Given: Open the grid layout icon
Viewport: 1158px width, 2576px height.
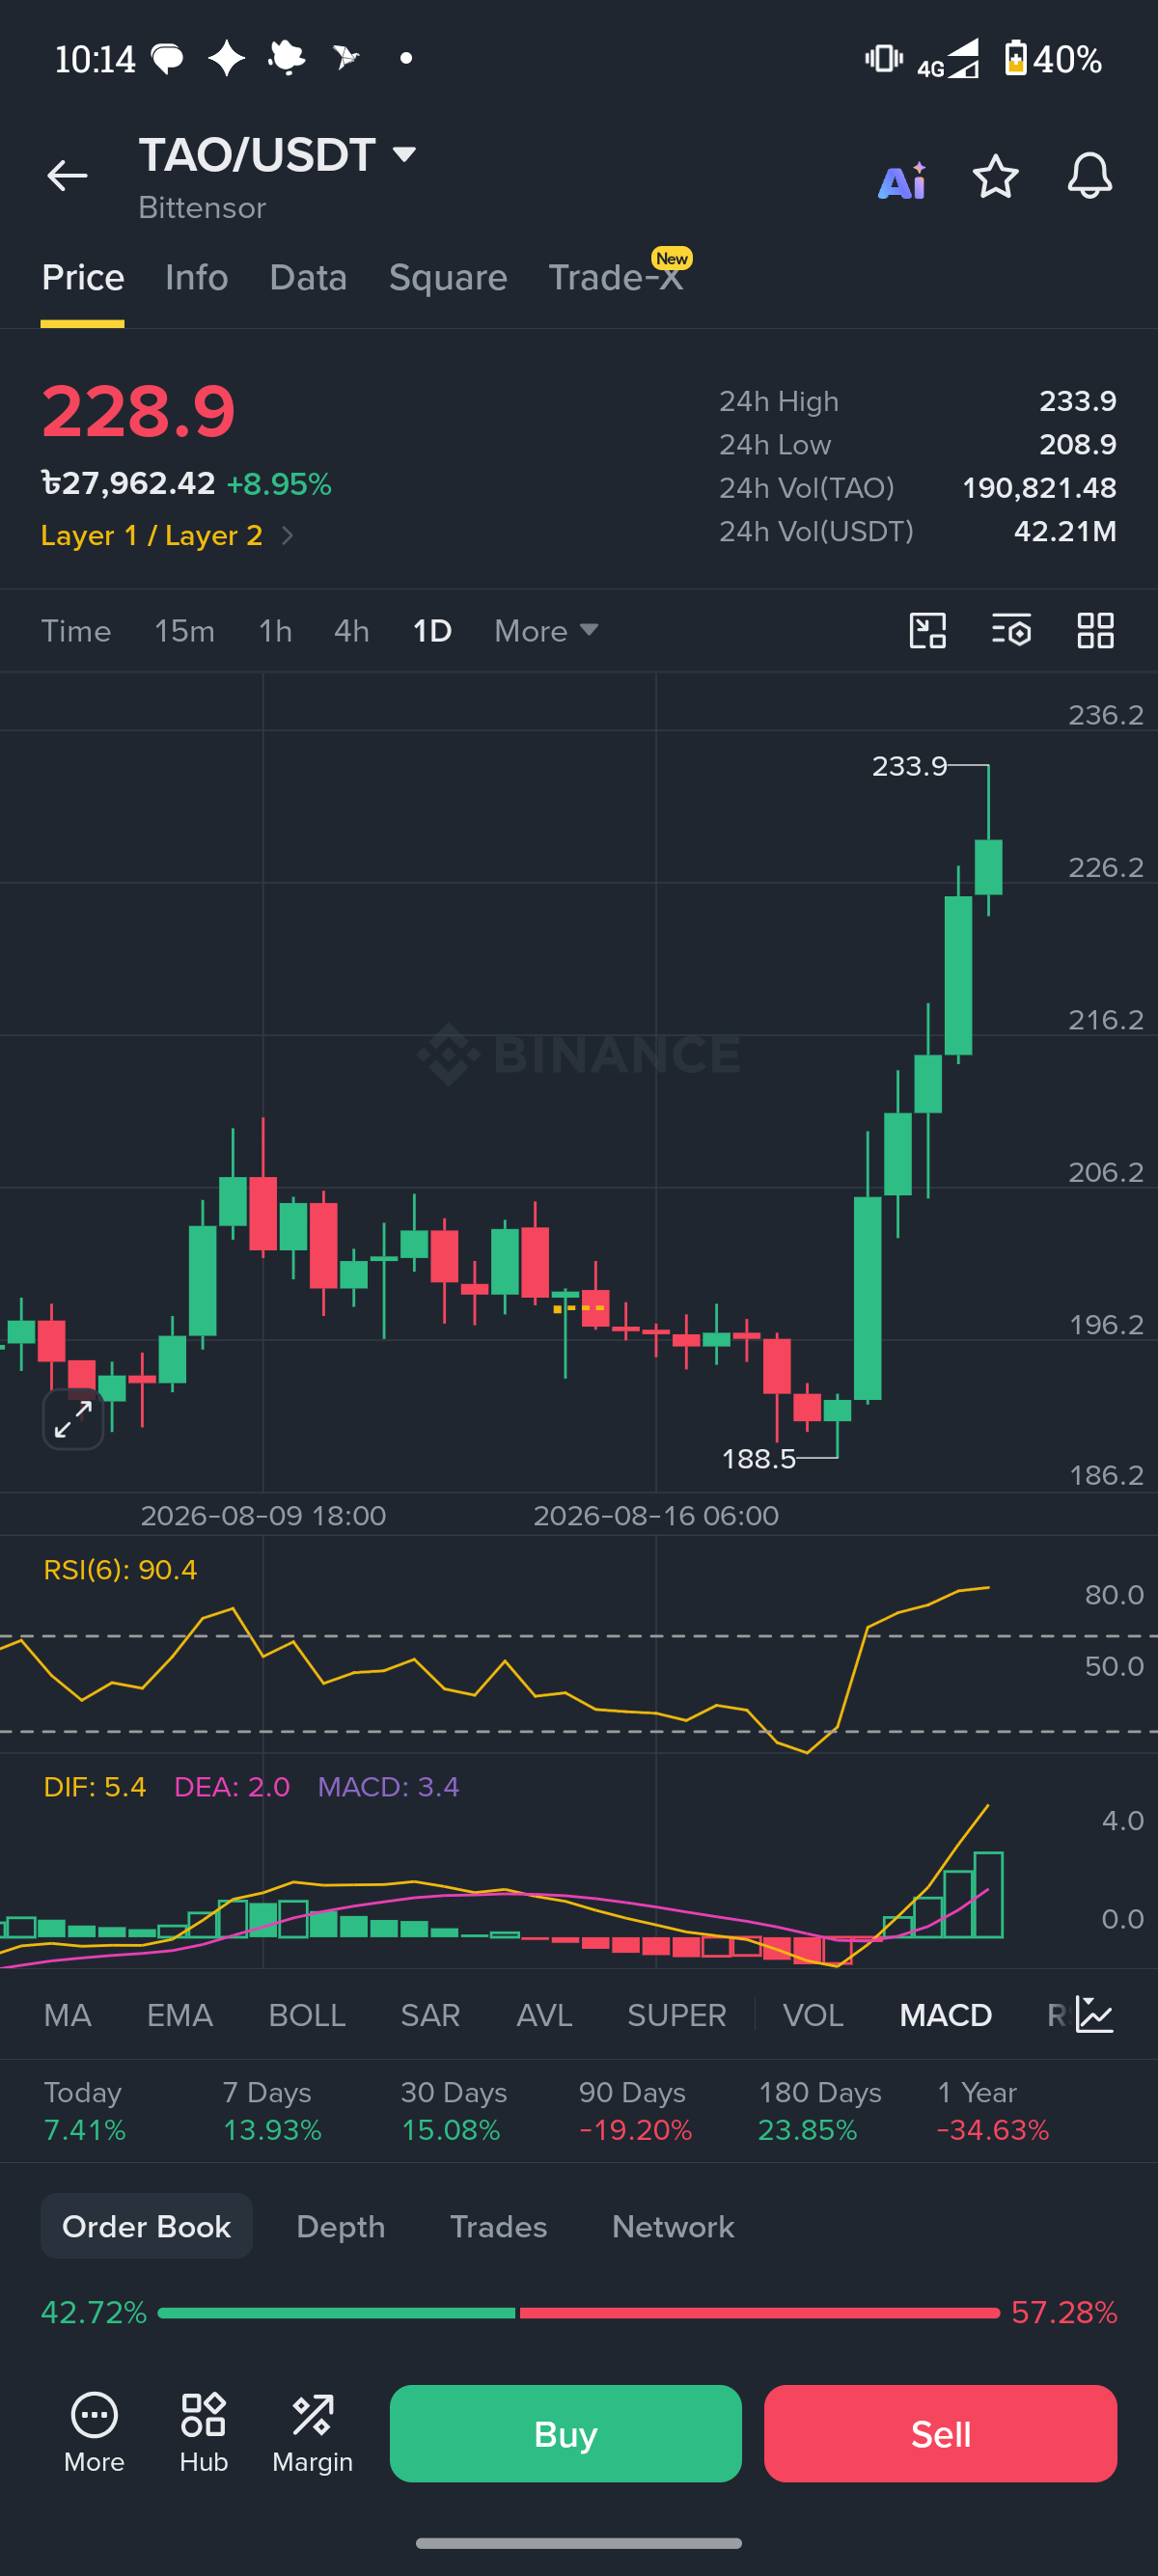Looking at the screenshot, I should [x=1095, y=631].
